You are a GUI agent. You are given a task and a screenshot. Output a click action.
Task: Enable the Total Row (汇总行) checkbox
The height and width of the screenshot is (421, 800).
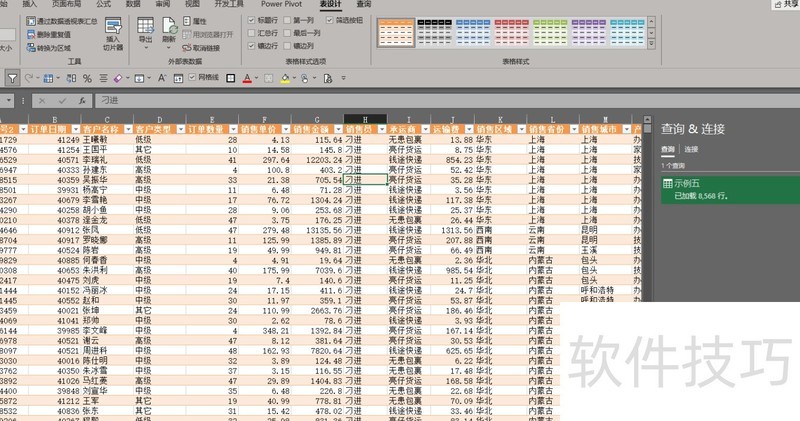tap(252, 33)
